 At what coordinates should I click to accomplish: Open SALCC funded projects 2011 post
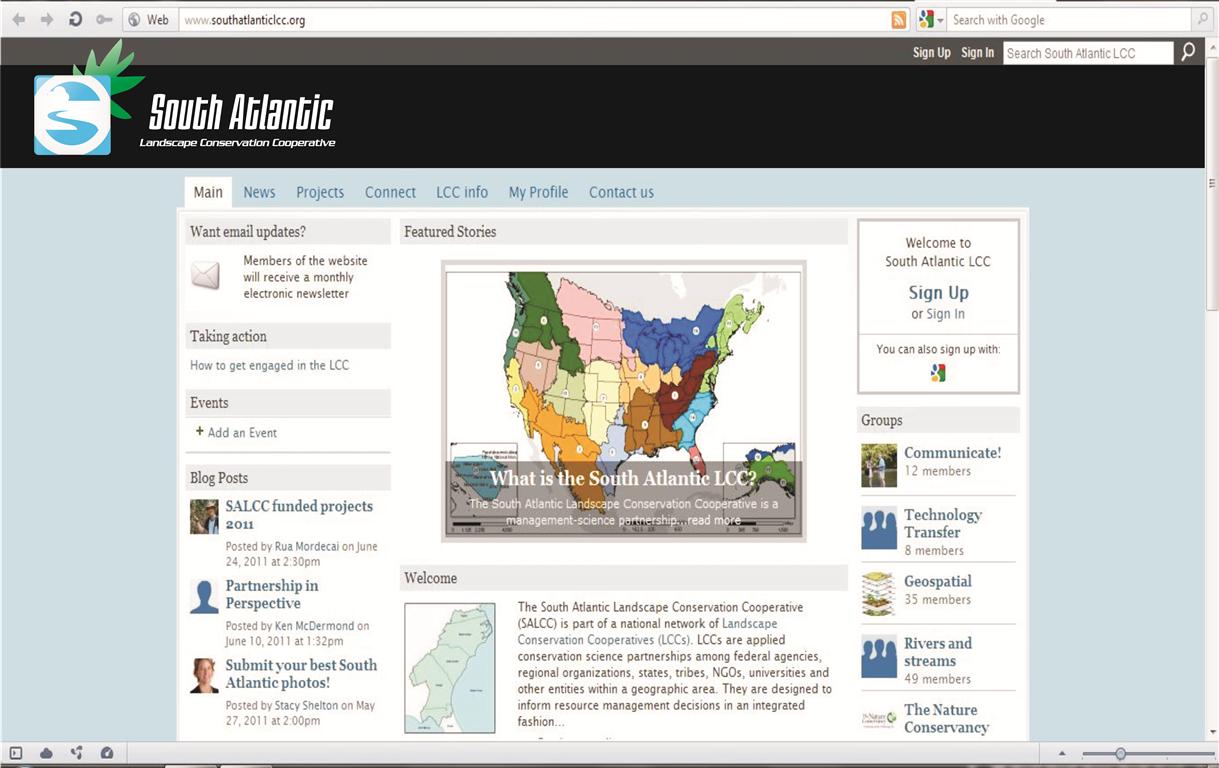coord(299,515)
